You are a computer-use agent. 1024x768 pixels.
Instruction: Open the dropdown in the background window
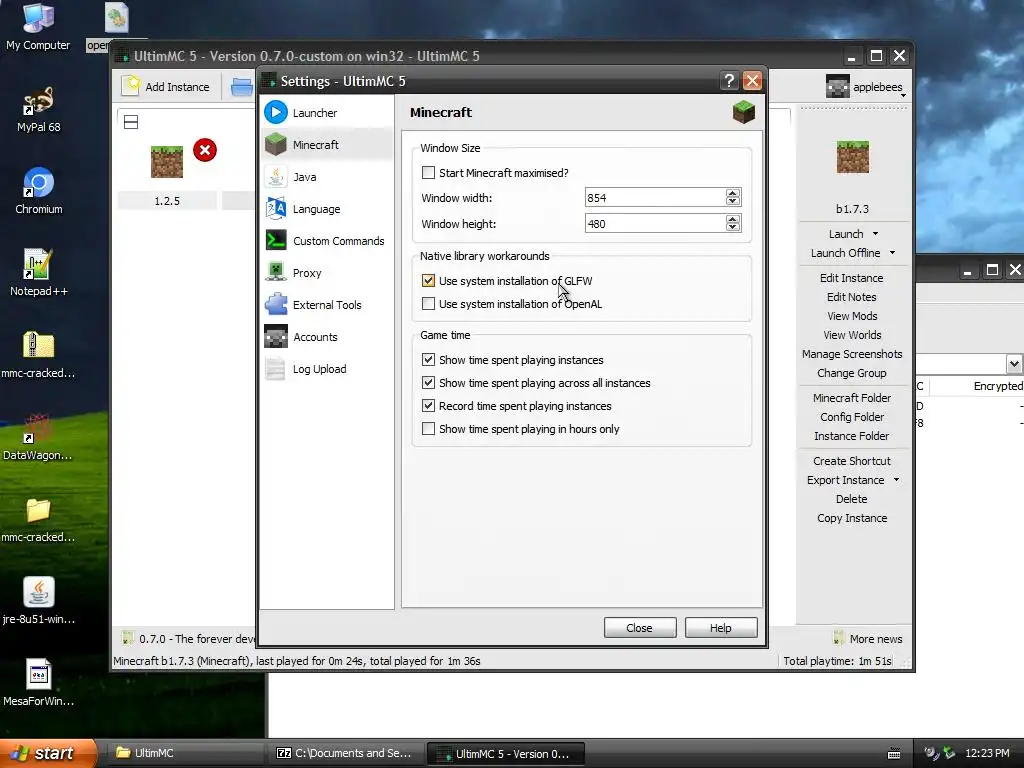(1014, 364)
